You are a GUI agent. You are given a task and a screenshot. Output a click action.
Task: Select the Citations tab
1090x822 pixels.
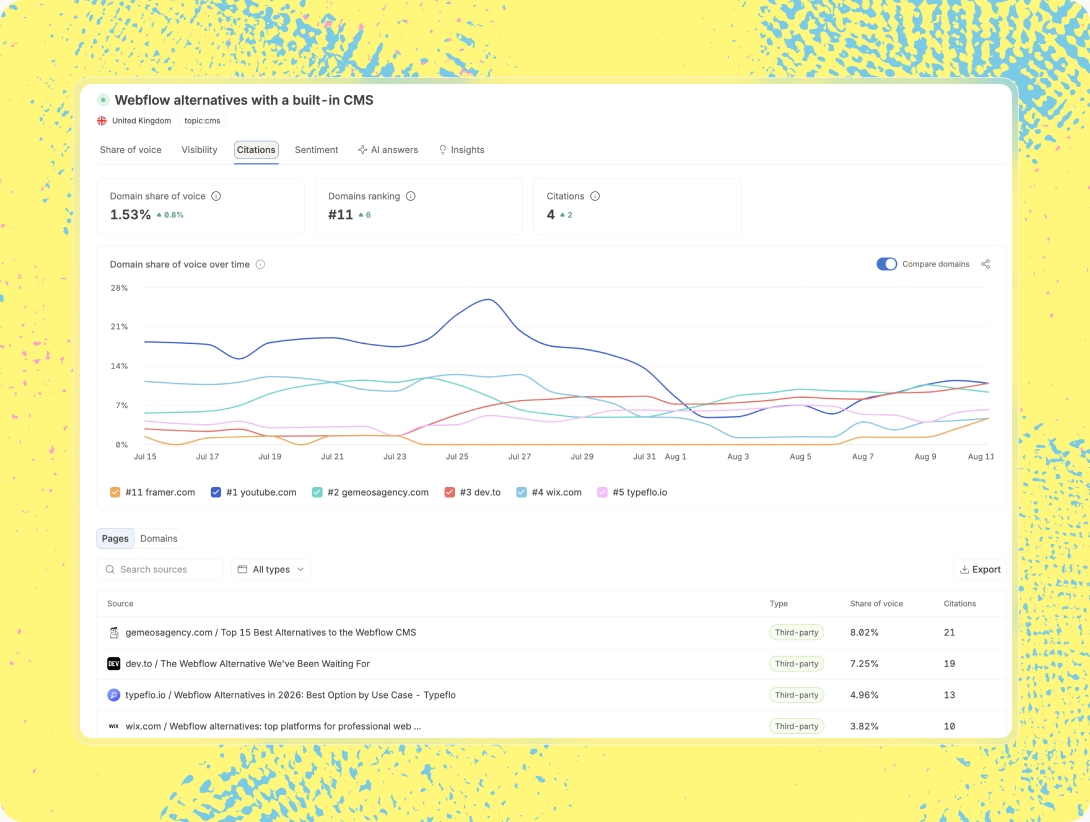[x=256, y=150]
